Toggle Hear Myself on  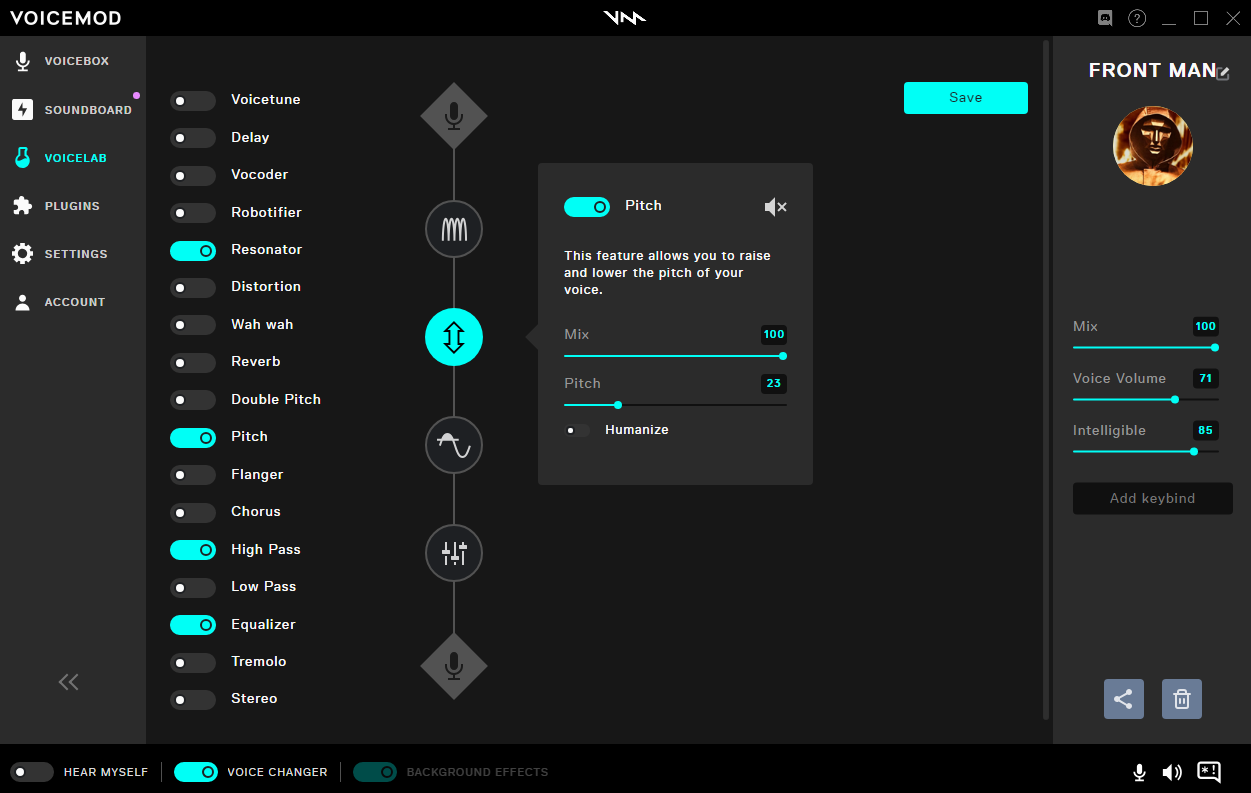(32, 772)
